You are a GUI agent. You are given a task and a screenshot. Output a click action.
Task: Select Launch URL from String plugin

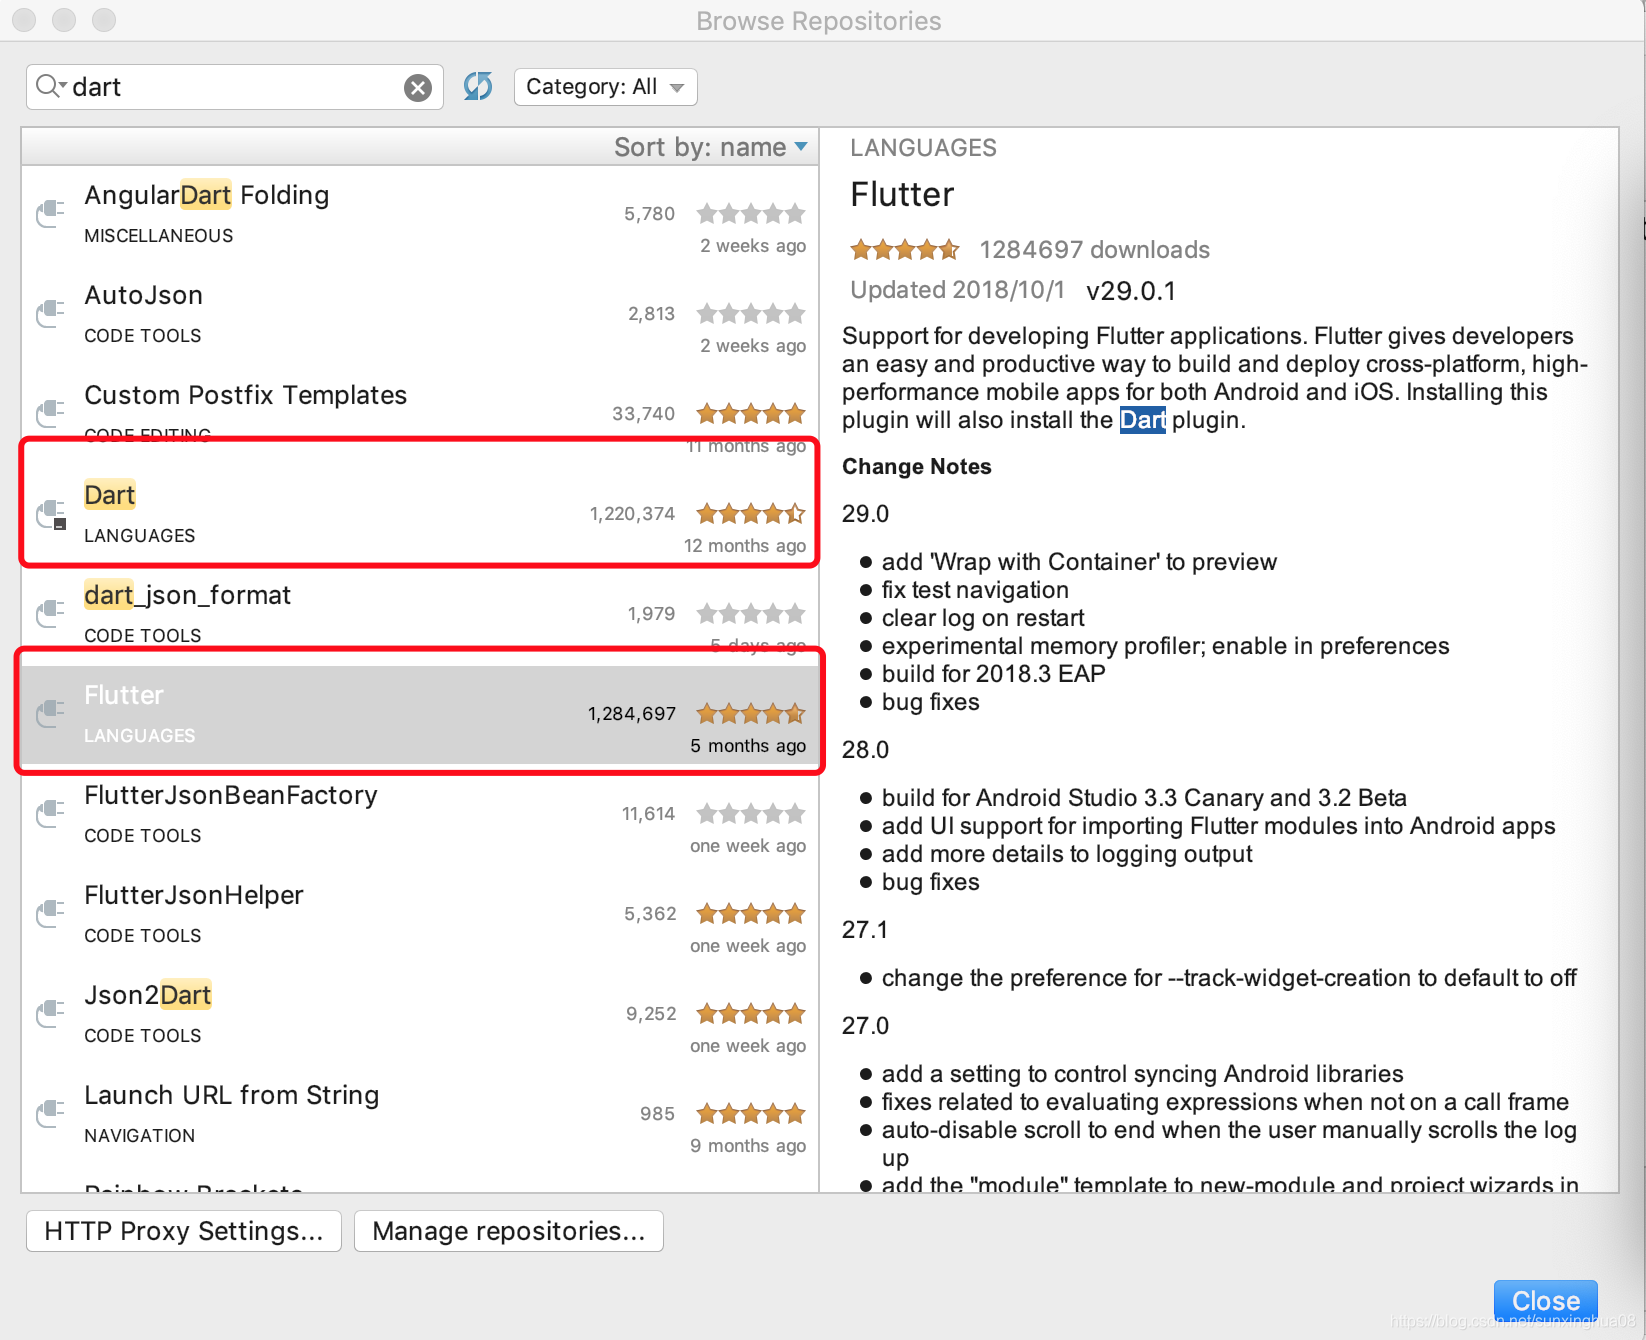[x=420, y=1115]
